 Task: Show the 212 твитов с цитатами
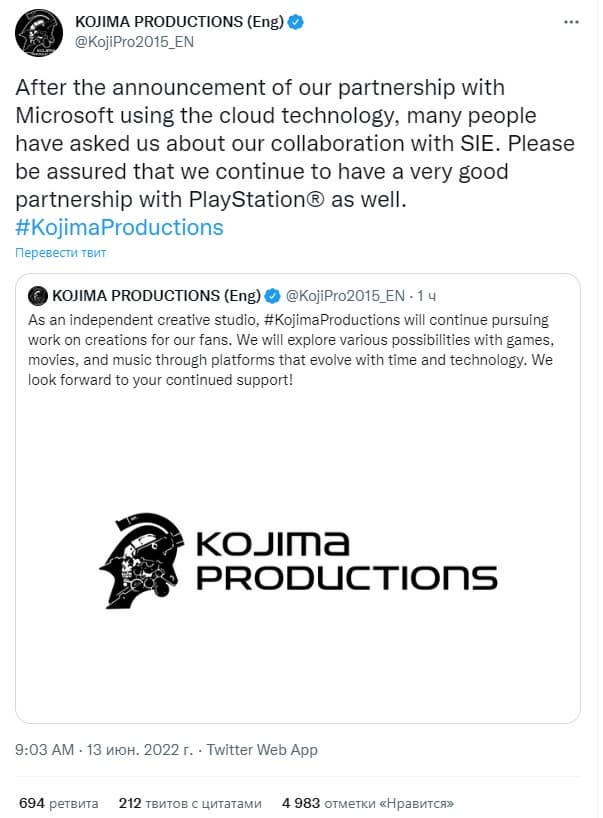[x=190, y=803]
